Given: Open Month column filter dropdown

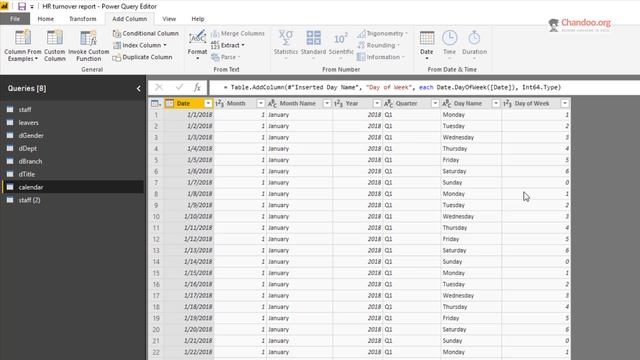Looking at the screenshot, I should tap(260, 104).
